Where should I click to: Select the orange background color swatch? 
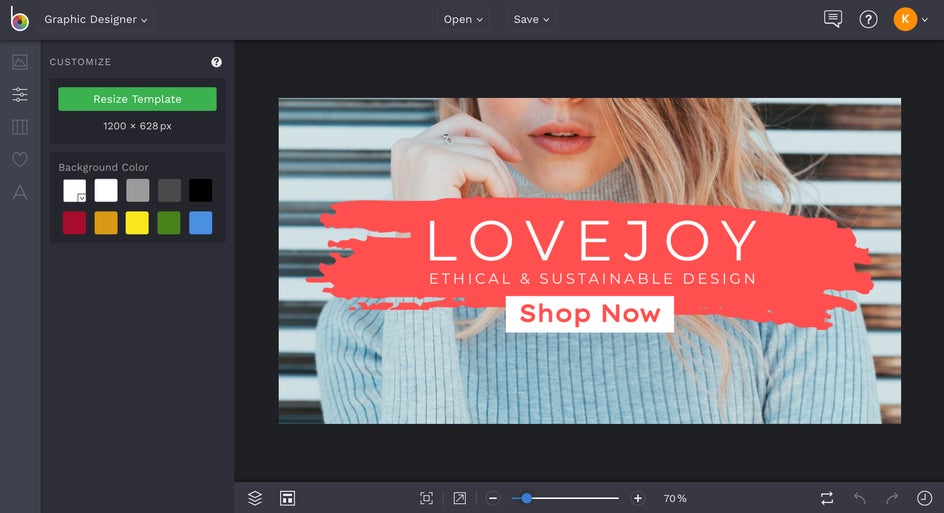coord(106,223)
